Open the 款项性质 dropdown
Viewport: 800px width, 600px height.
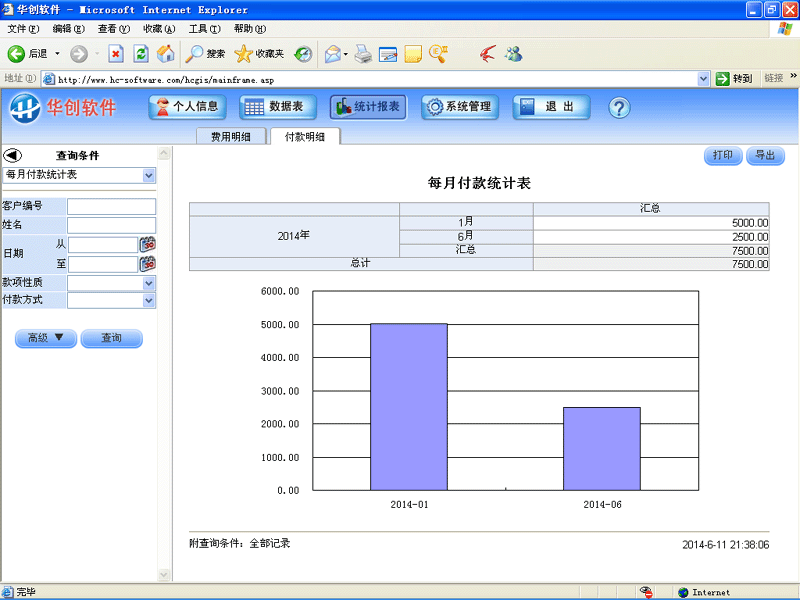111,283
